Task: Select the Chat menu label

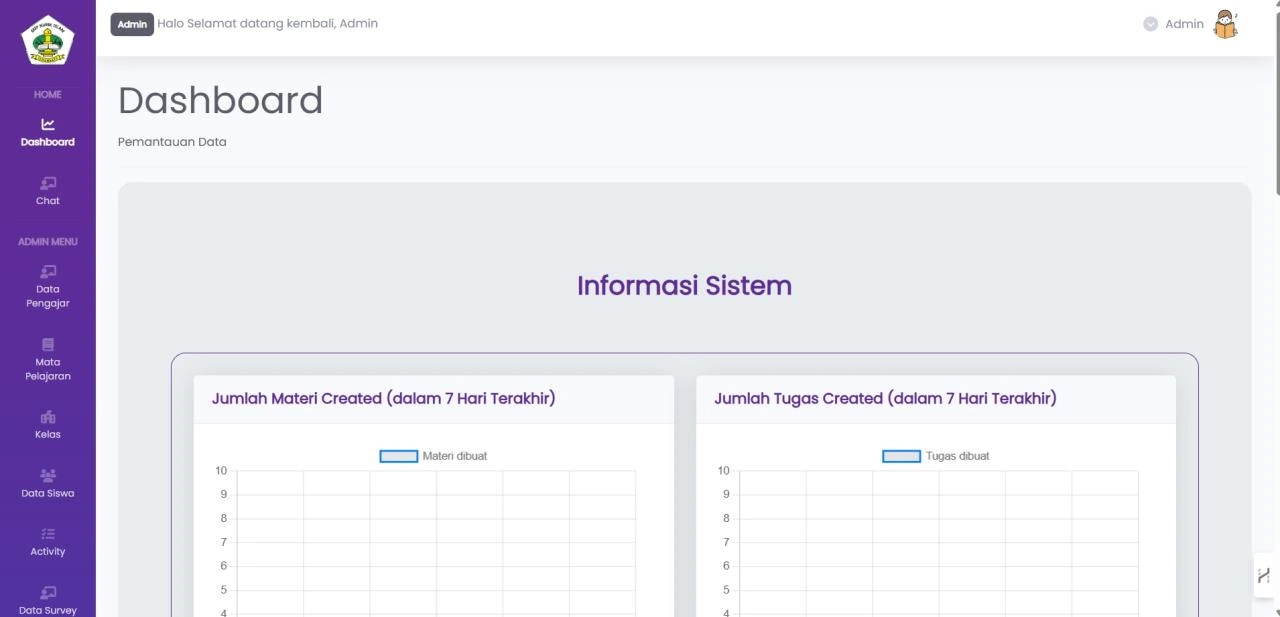Action: [x=48, y=201]
